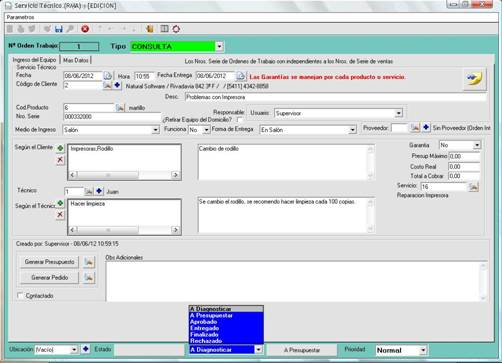502x363 pixels.
Task: Click the columns layout toolbar icon
Action: coord(164,29)
